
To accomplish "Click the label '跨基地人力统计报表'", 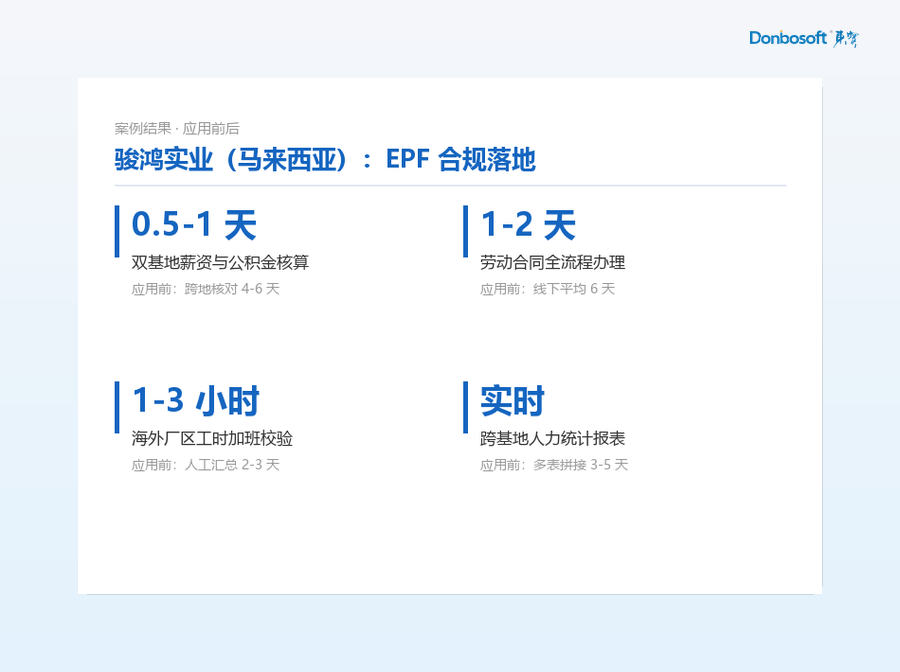I will [x=553, y=438].
